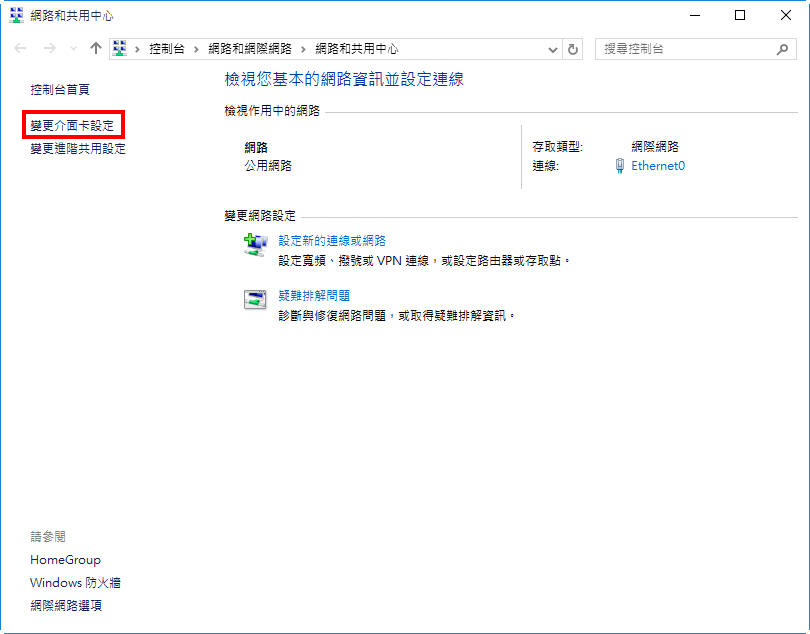Open the Windows 防火牆 link
This screenshot has width=810, height=634.
click(x=75, y=583)
